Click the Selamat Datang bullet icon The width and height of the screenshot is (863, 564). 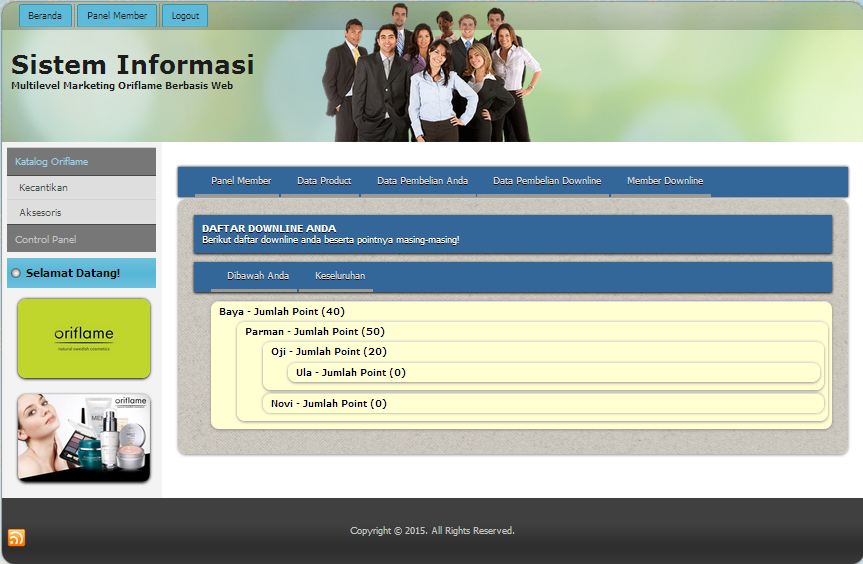(x=16, y=273)
